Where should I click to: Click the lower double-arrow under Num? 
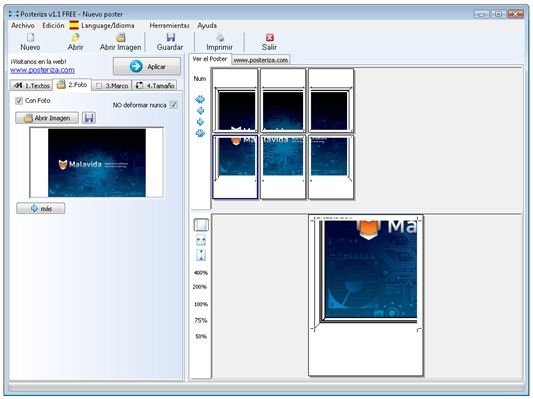click(x=200, y=133)
